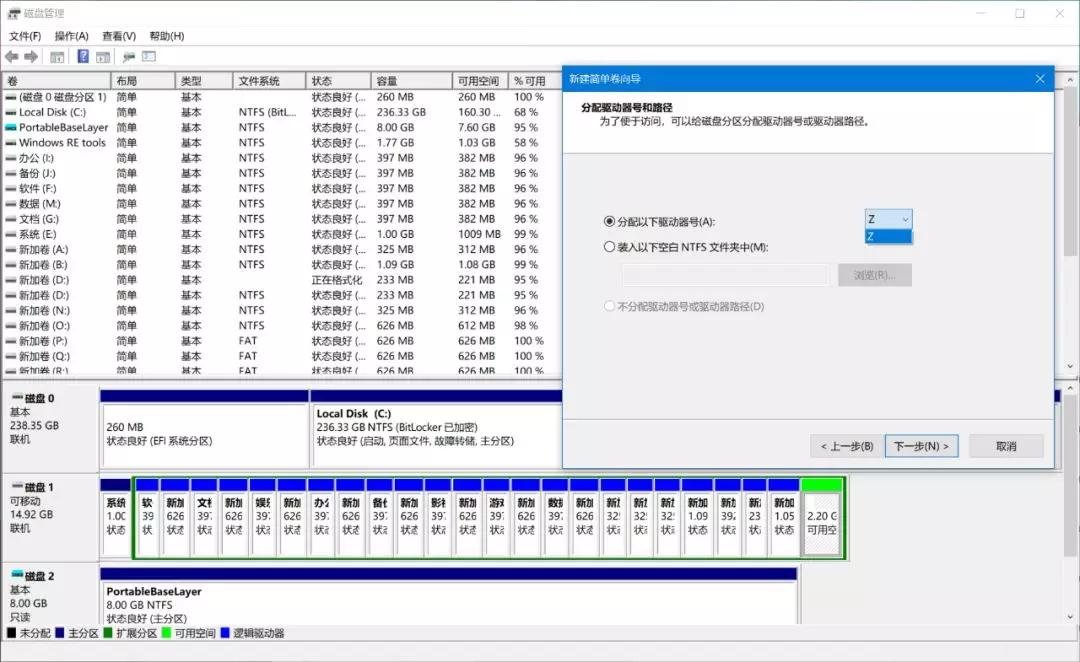Open the drive letter Z dropdown
This screenshot has height=662, width=1080.
pos(888,219)
